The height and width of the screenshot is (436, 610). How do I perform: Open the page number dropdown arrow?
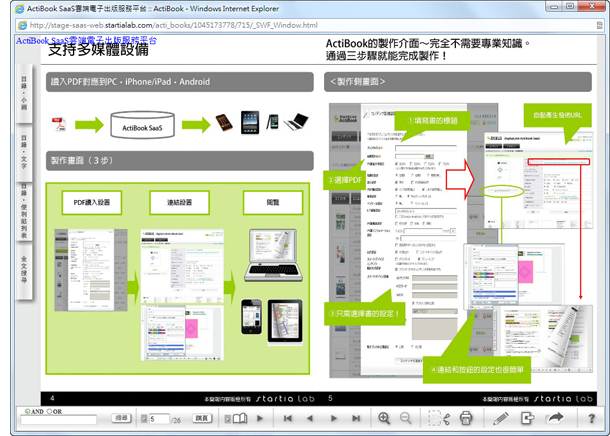(144, 419)
